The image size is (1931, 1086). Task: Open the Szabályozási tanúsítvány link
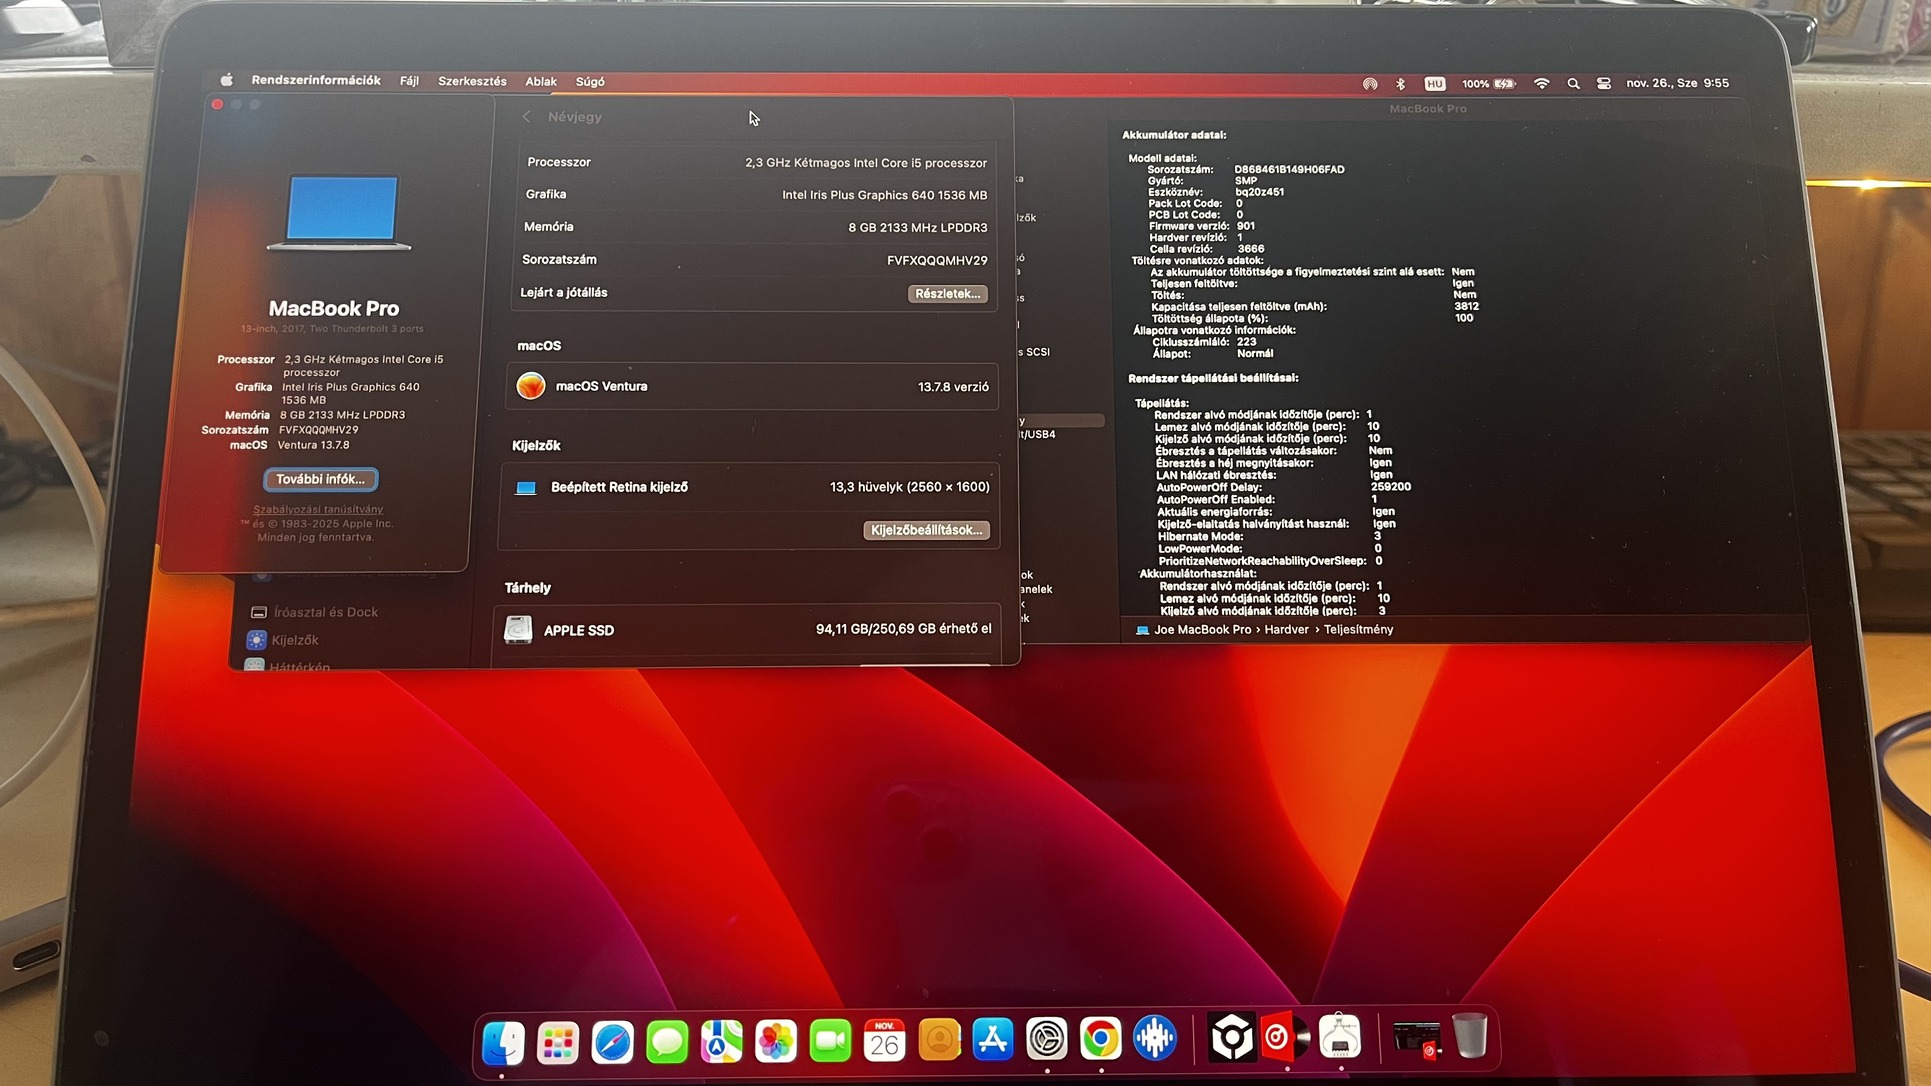[x=318, y=509]
